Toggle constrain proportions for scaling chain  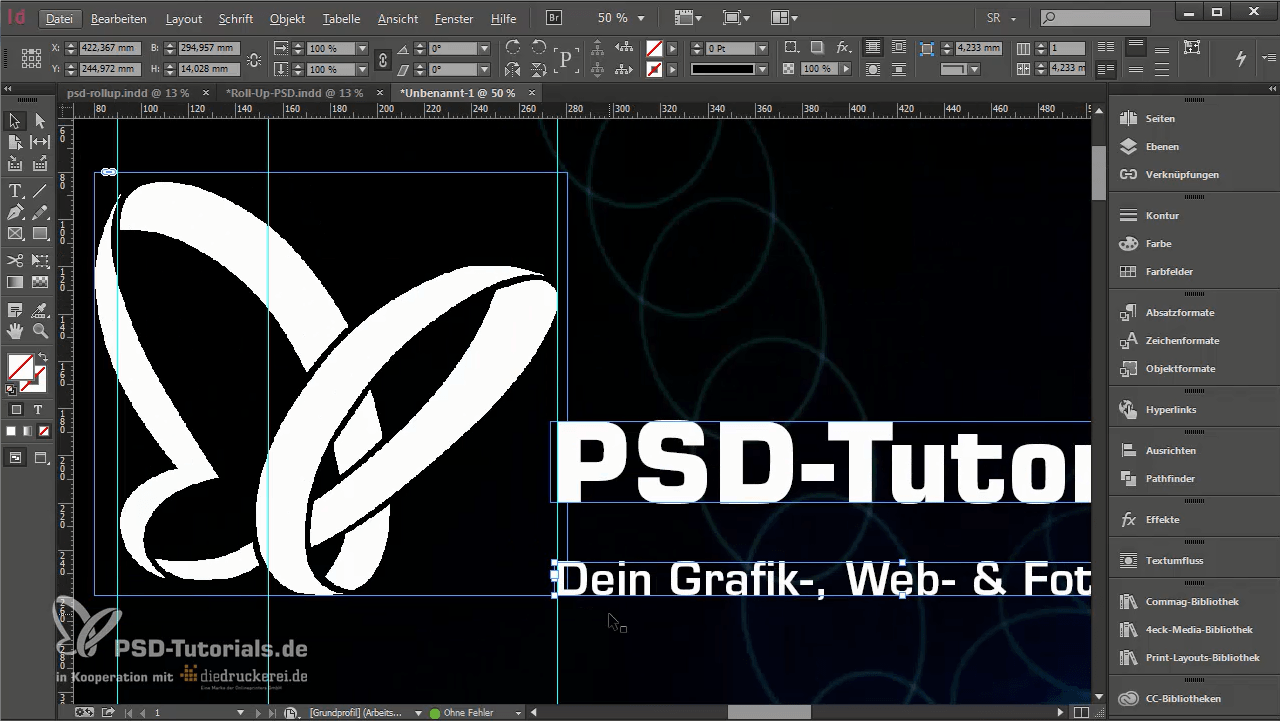click(x=382, y=59)
